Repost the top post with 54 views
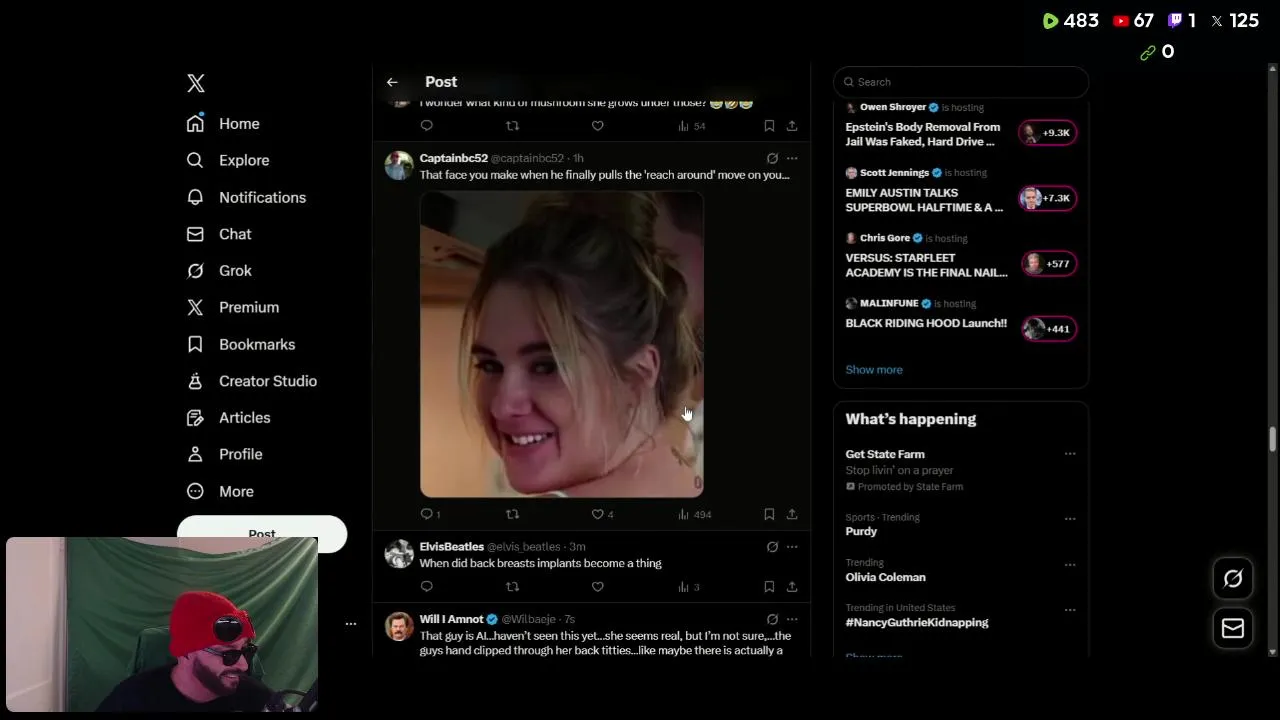 [512, 126]
